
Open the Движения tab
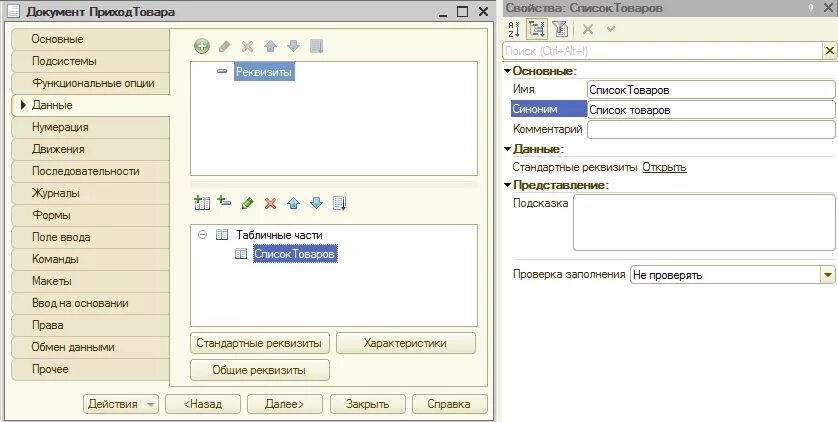(90, 149)
